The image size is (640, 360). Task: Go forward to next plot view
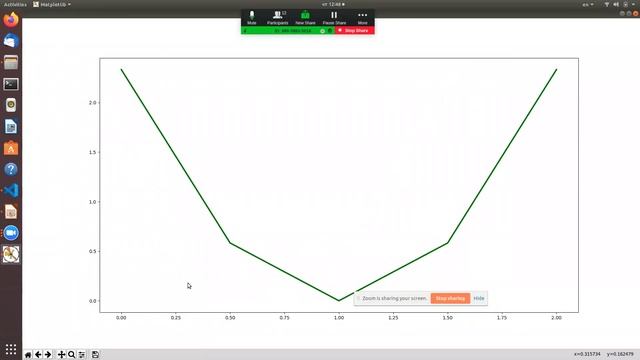pyautogui.click(x=48, y=355)
